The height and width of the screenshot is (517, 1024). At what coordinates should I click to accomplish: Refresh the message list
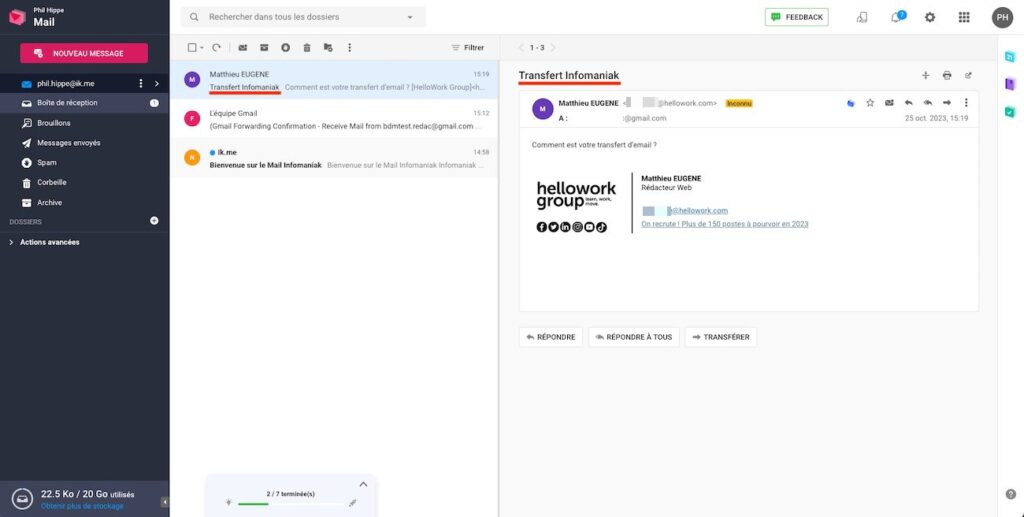217,48
